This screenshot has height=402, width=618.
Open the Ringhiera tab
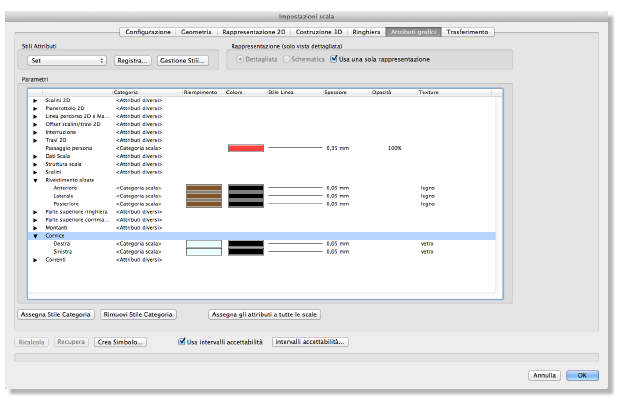pyautogui.click(x=366, y=32)
